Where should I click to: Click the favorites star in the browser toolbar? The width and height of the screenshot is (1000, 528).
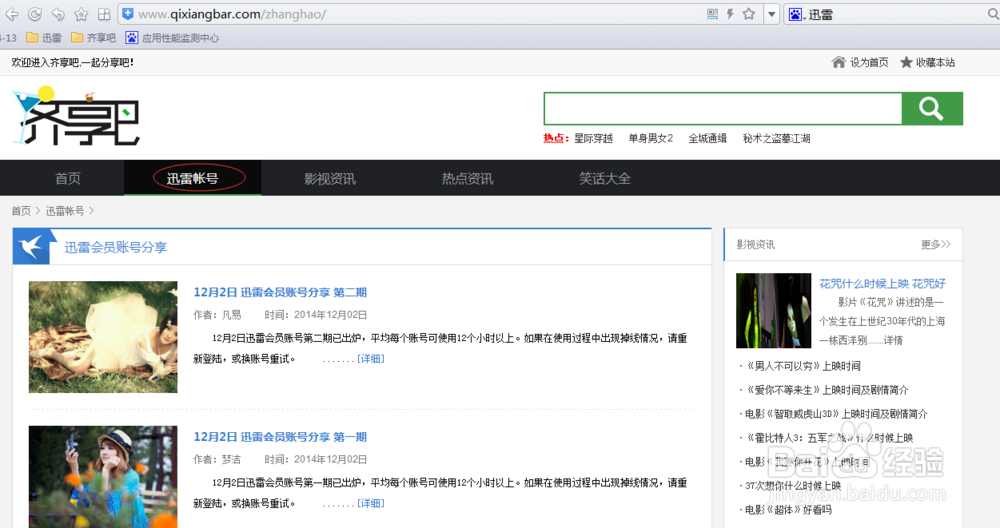click(x=81, y=14)
